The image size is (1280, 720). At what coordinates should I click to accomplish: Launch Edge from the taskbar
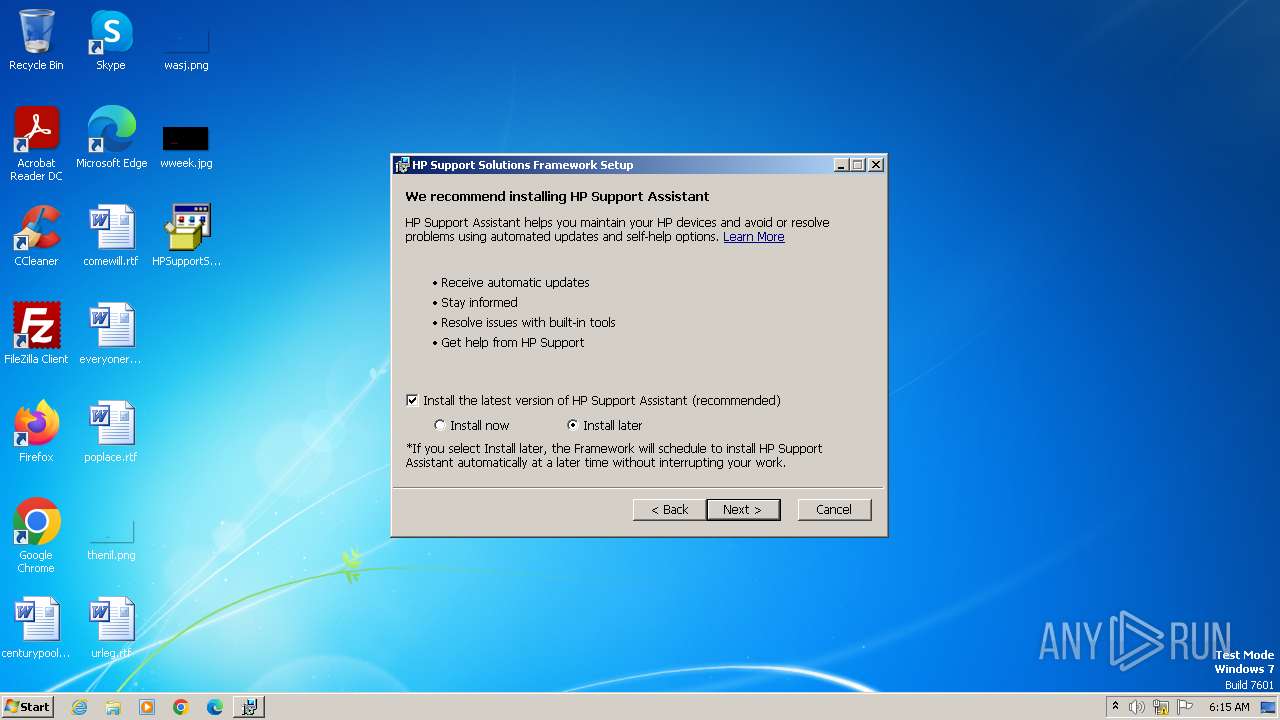click(x=215, y=707)
